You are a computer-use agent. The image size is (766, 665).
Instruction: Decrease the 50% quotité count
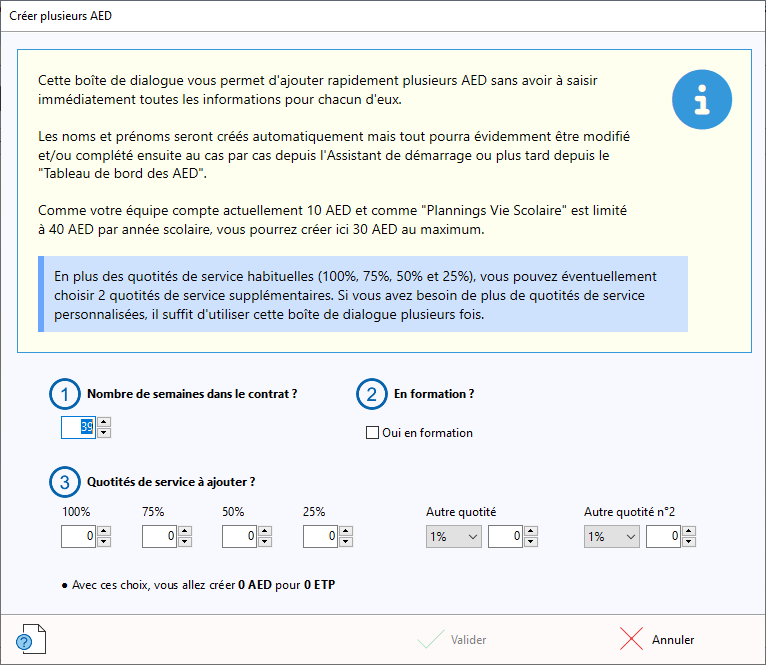(x=265, y=543)
